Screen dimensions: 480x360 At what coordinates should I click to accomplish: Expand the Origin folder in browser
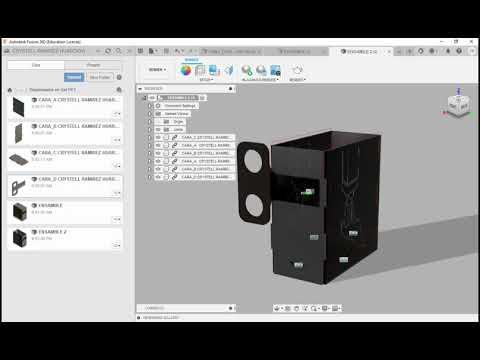point(150,122)
